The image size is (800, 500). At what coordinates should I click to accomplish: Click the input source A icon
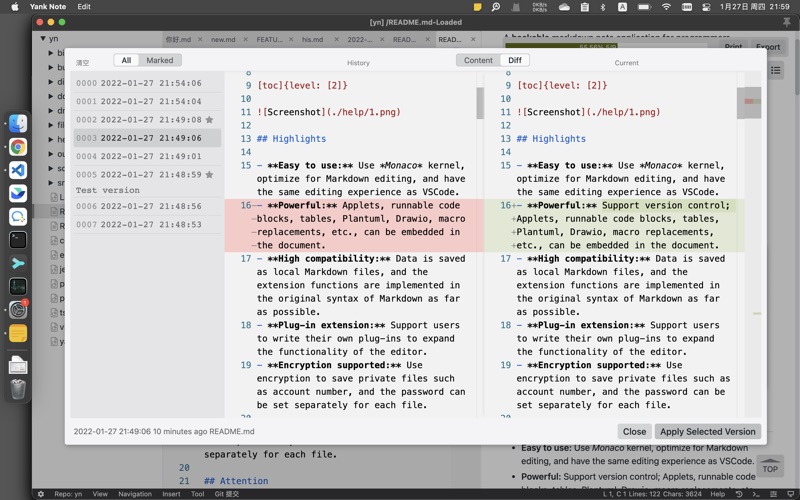[622, 7]
